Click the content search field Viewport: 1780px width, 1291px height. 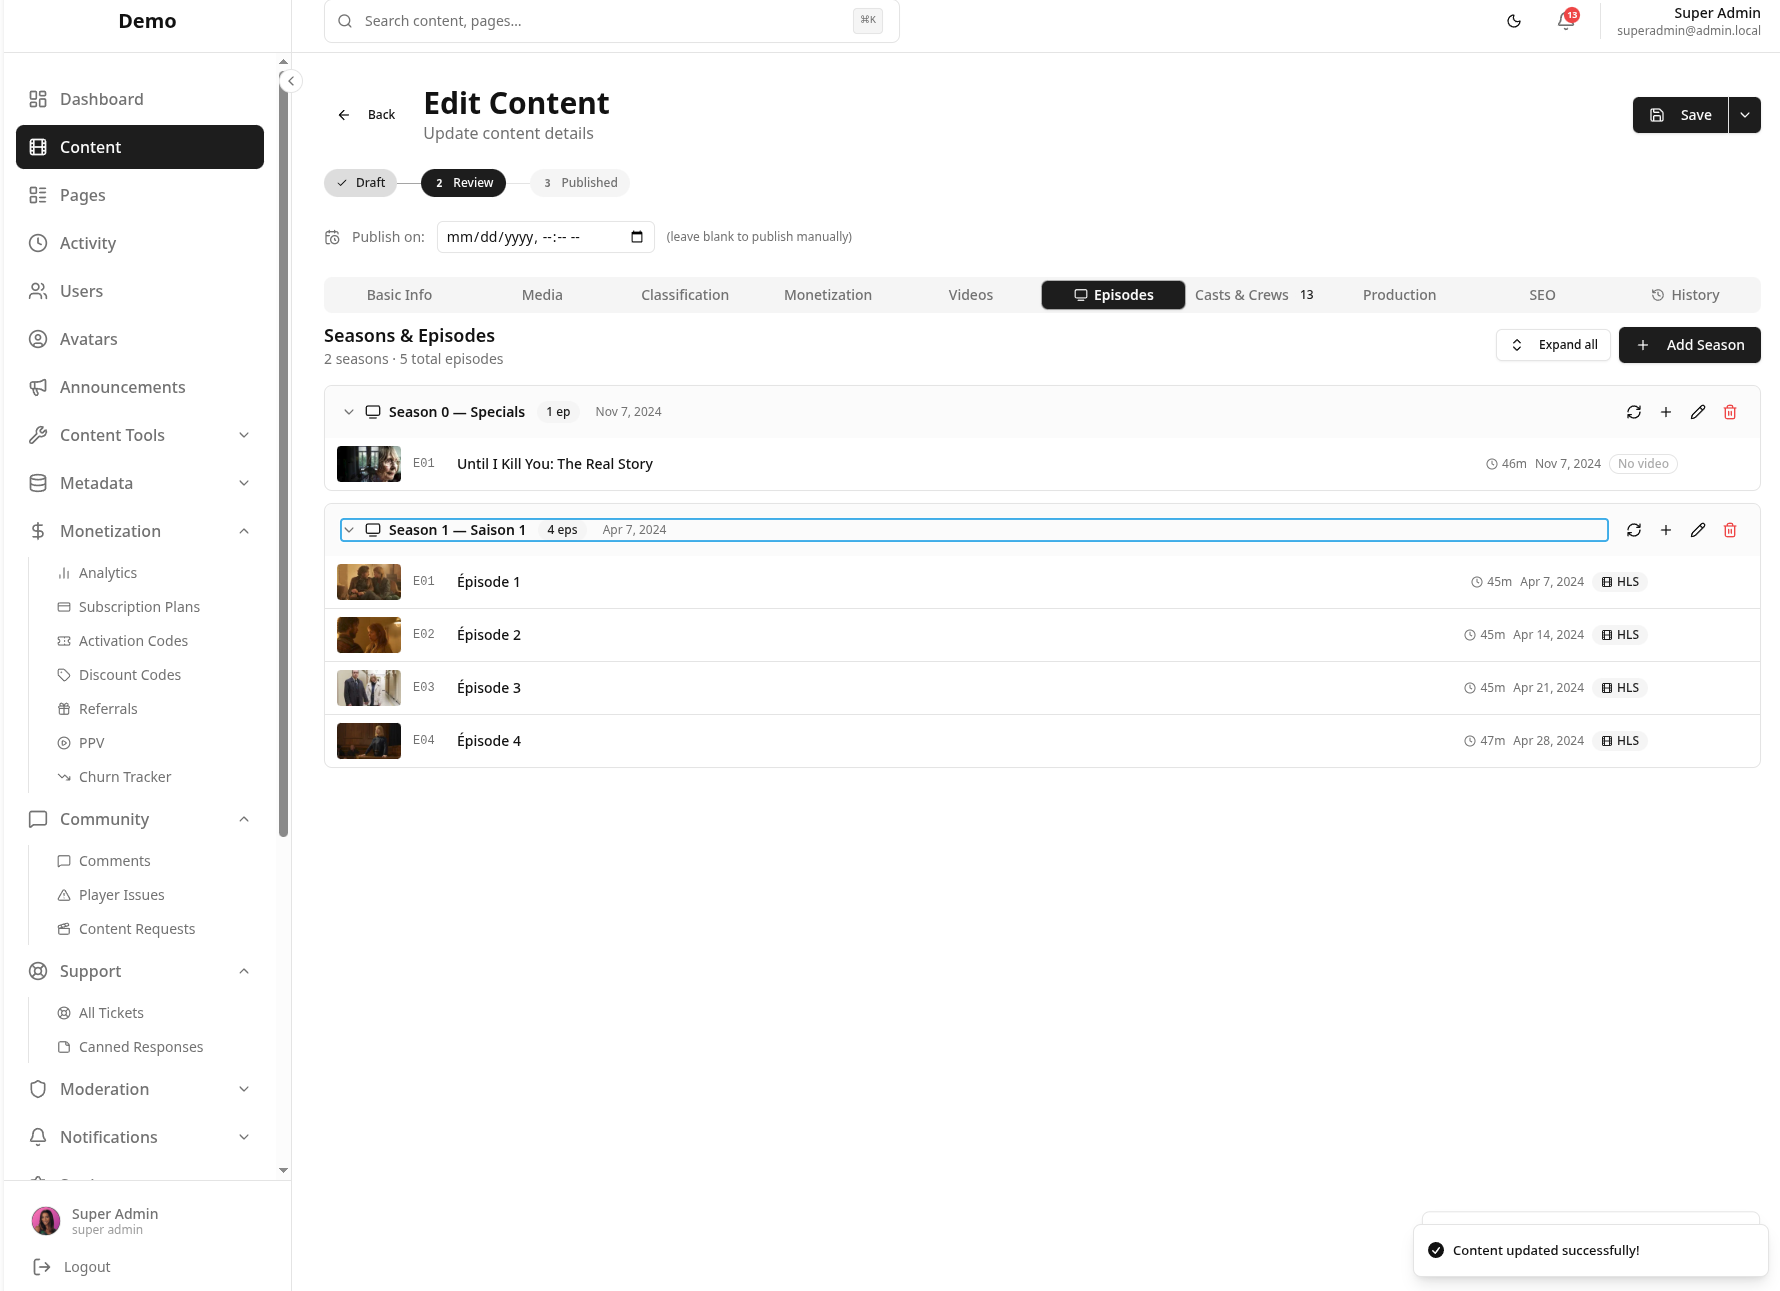click(600, 20)
